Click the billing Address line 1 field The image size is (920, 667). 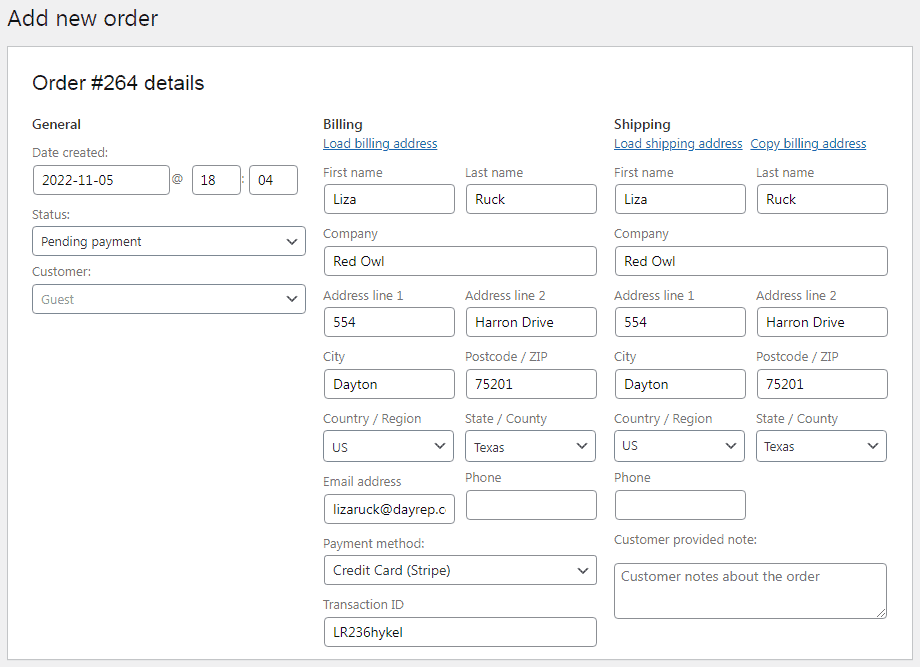[x=389, y=322]
